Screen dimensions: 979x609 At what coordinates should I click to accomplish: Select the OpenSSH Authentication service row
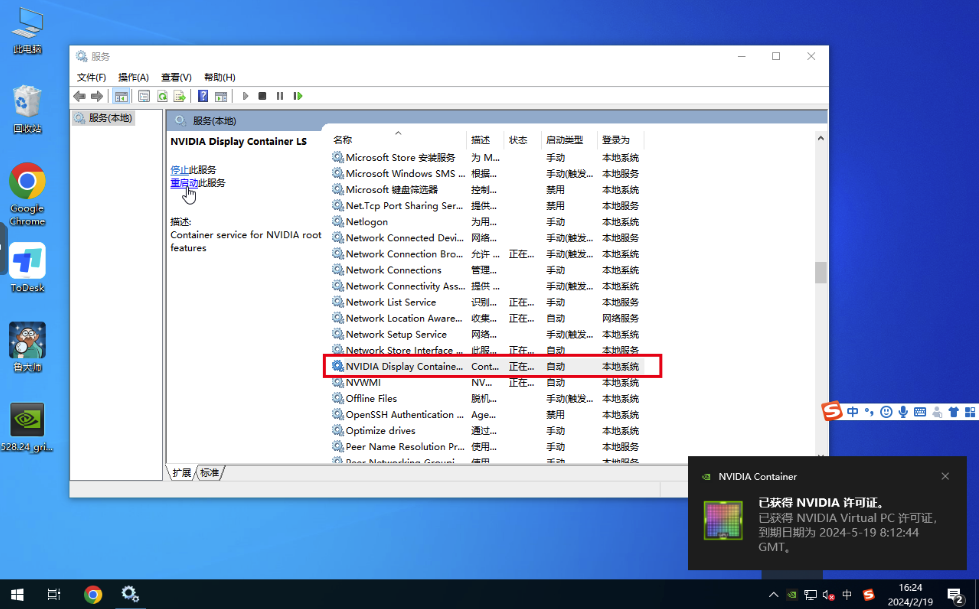[x=487, y=415]
